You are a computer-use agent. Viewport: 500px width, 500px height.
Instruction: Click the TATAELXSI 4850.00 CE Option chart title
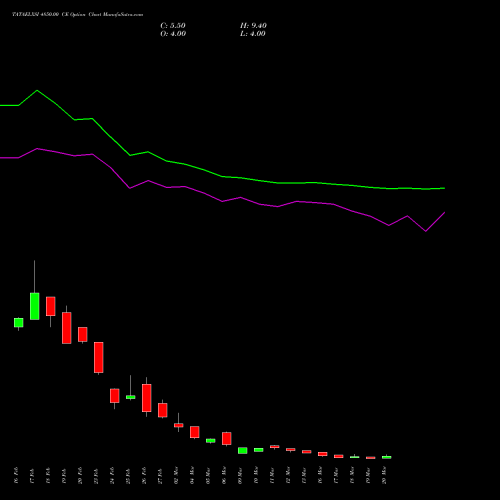point(78,15)
